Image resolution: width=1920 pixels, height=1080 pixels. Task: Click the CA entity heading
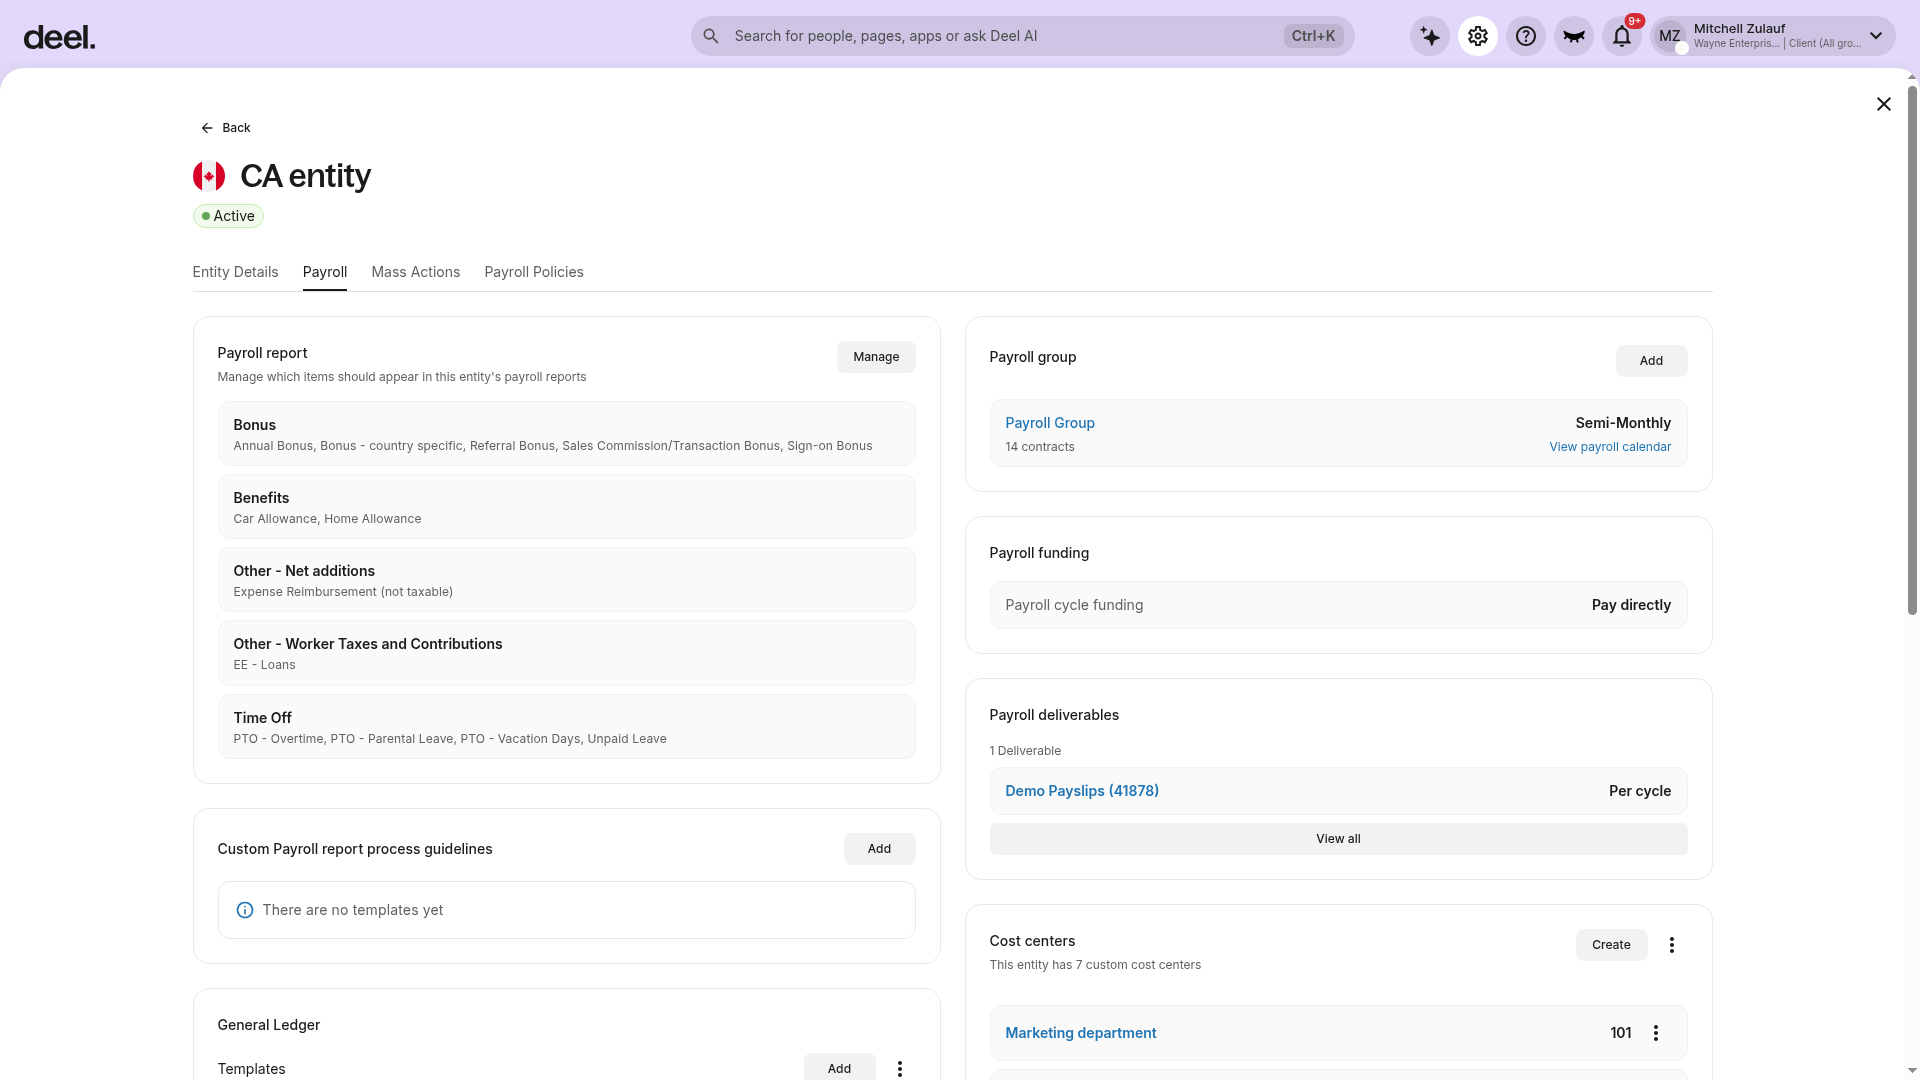(305, 176)
